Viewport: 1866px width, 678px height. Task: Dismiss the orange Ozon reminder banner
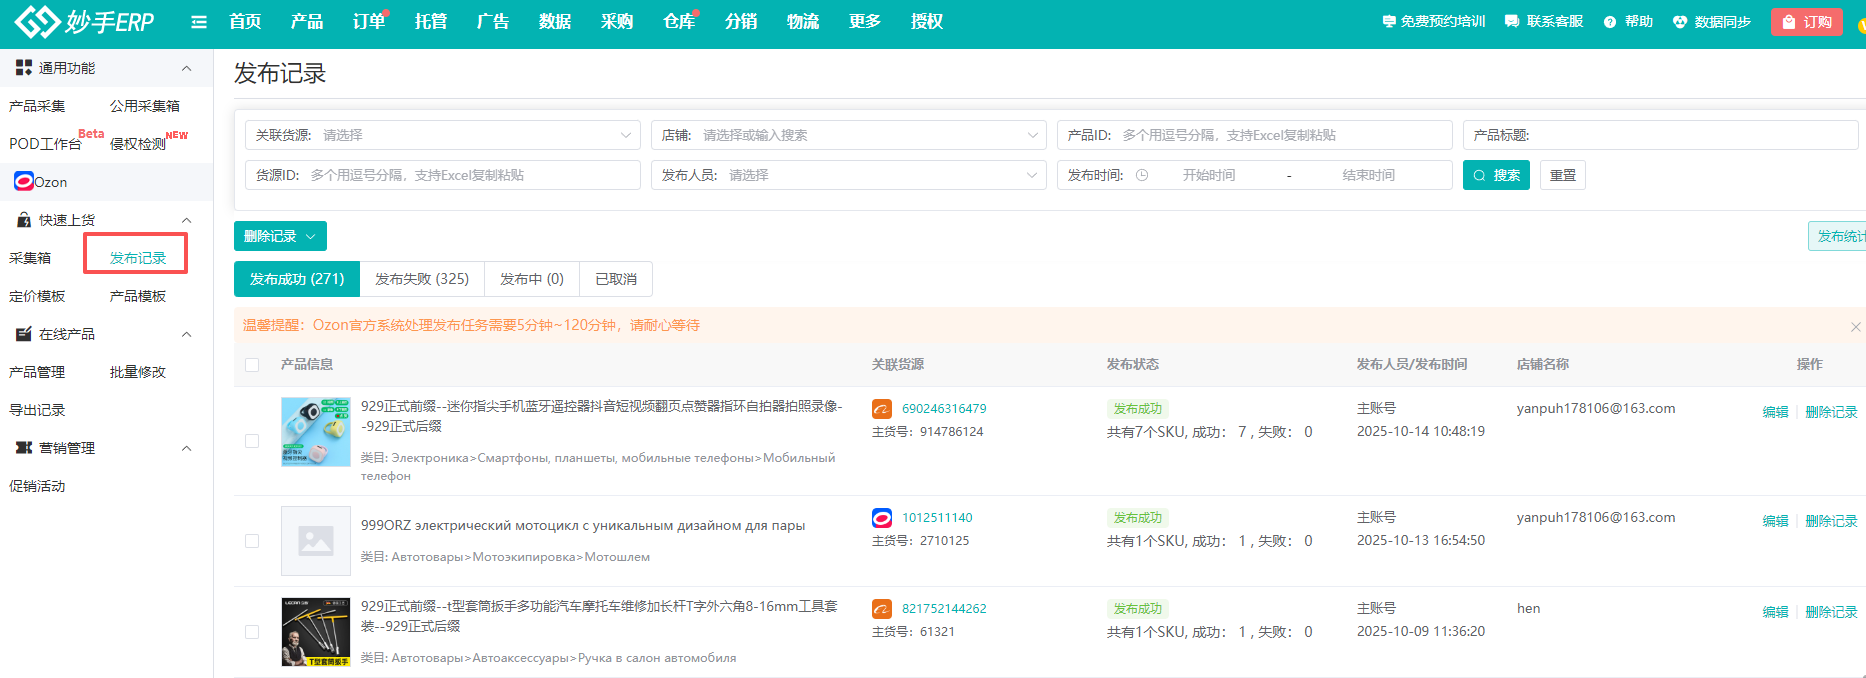[1855, 327]
